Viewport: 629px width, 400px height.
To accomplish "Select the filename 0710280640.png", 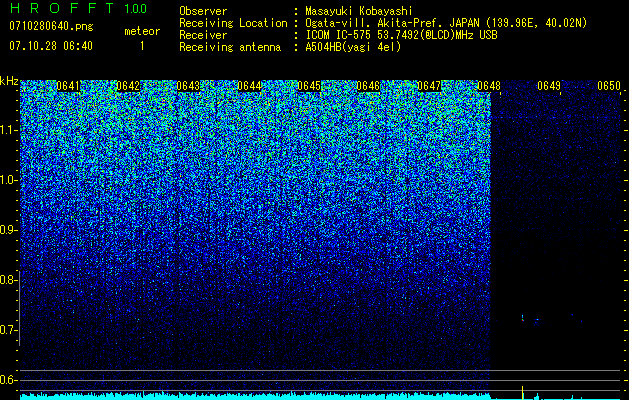I will (x=51, y=26).
